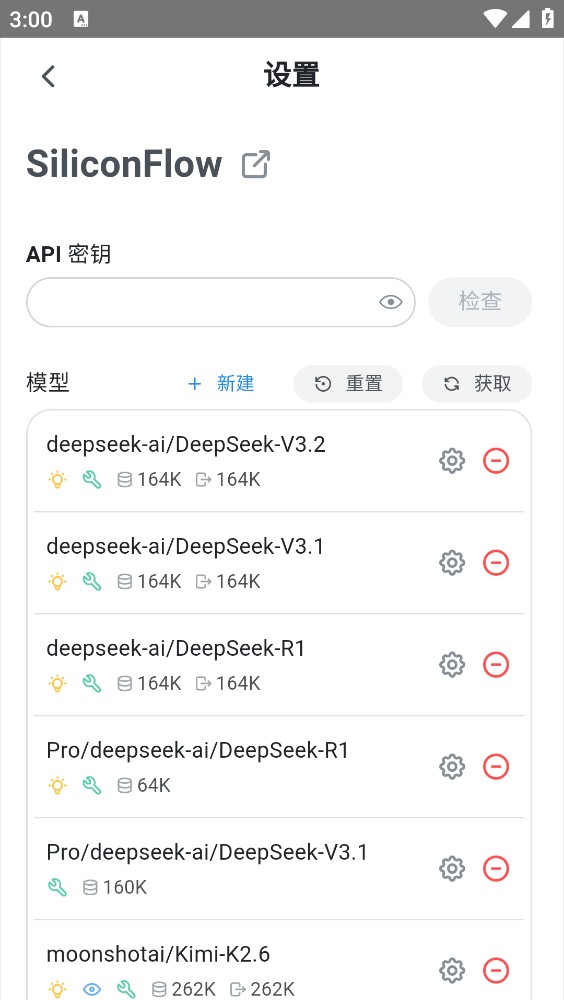This screenshot has width=564, height=1000.
Task: Click the 检查 button
Action: [480, 302]
